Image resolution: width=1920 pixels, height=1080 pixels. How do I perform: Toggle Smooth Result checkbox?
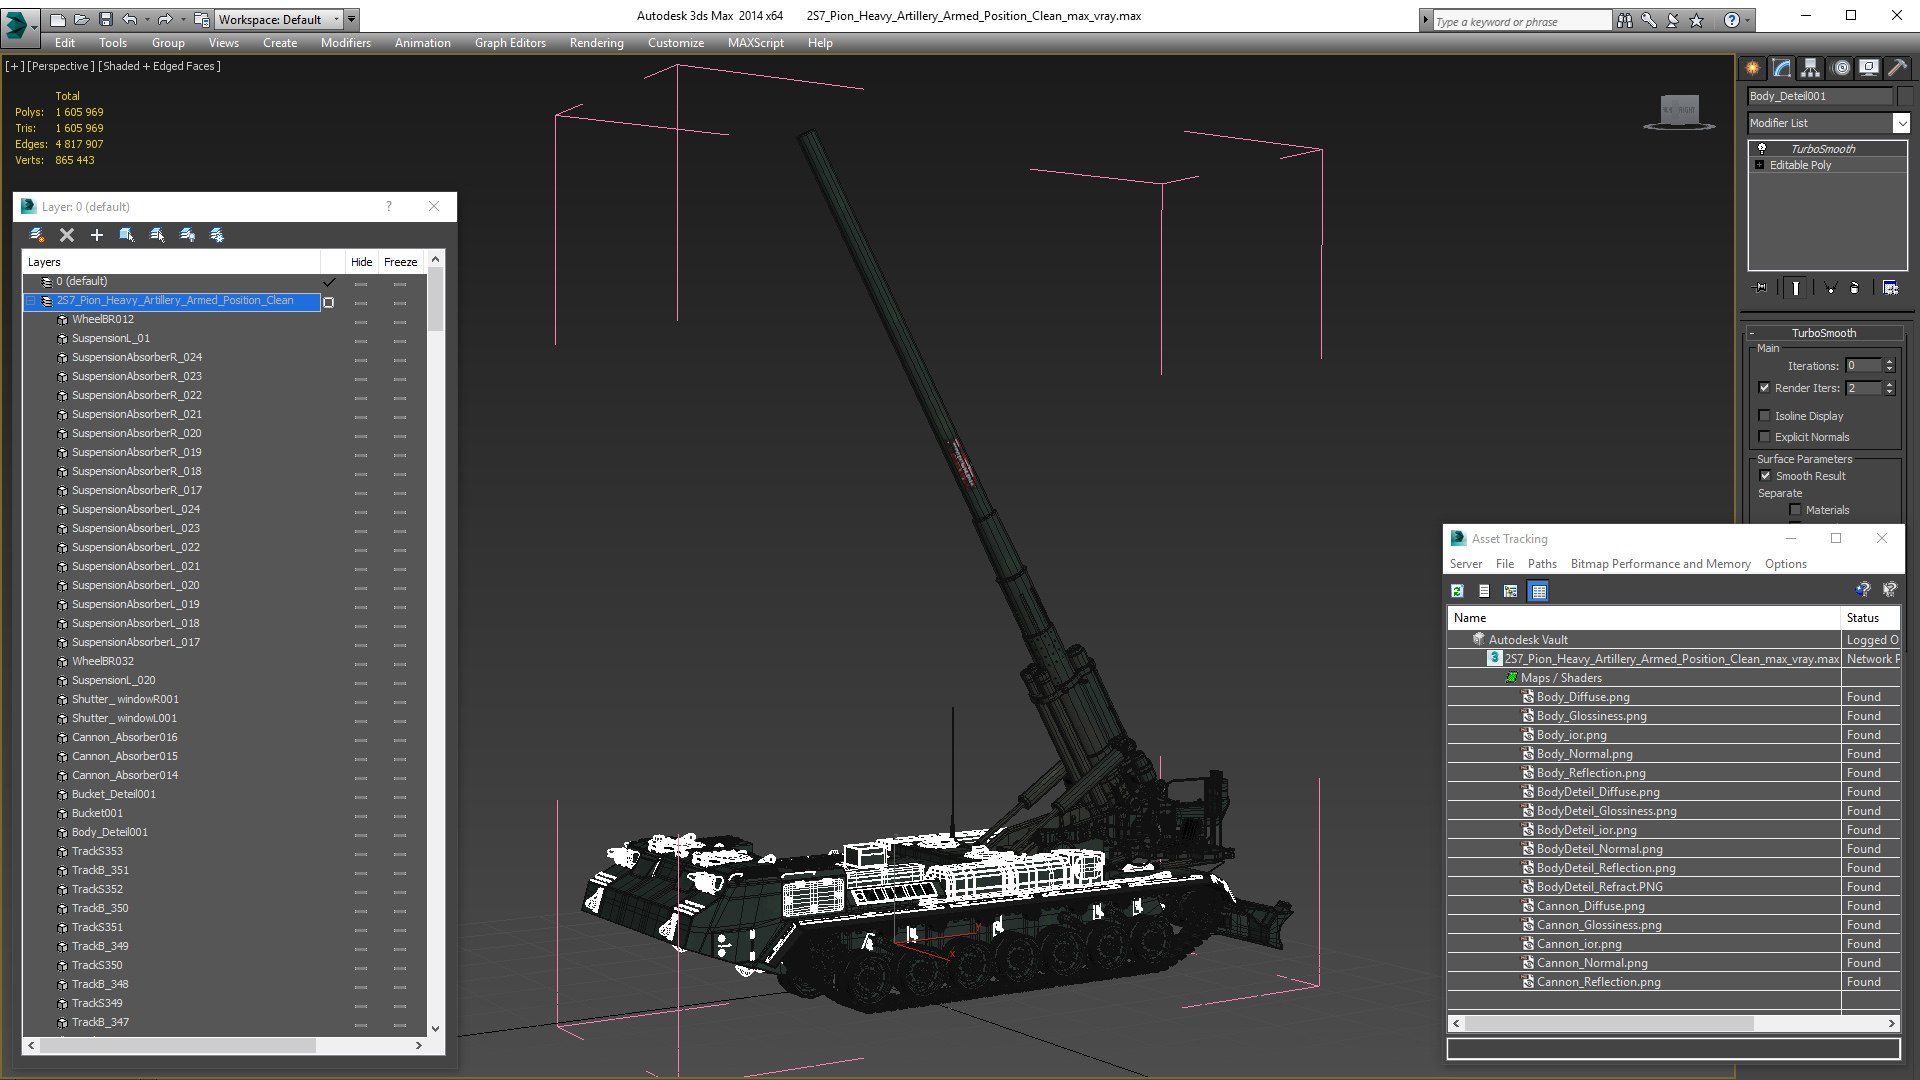pyautogui.click(x=1765, y=476)
